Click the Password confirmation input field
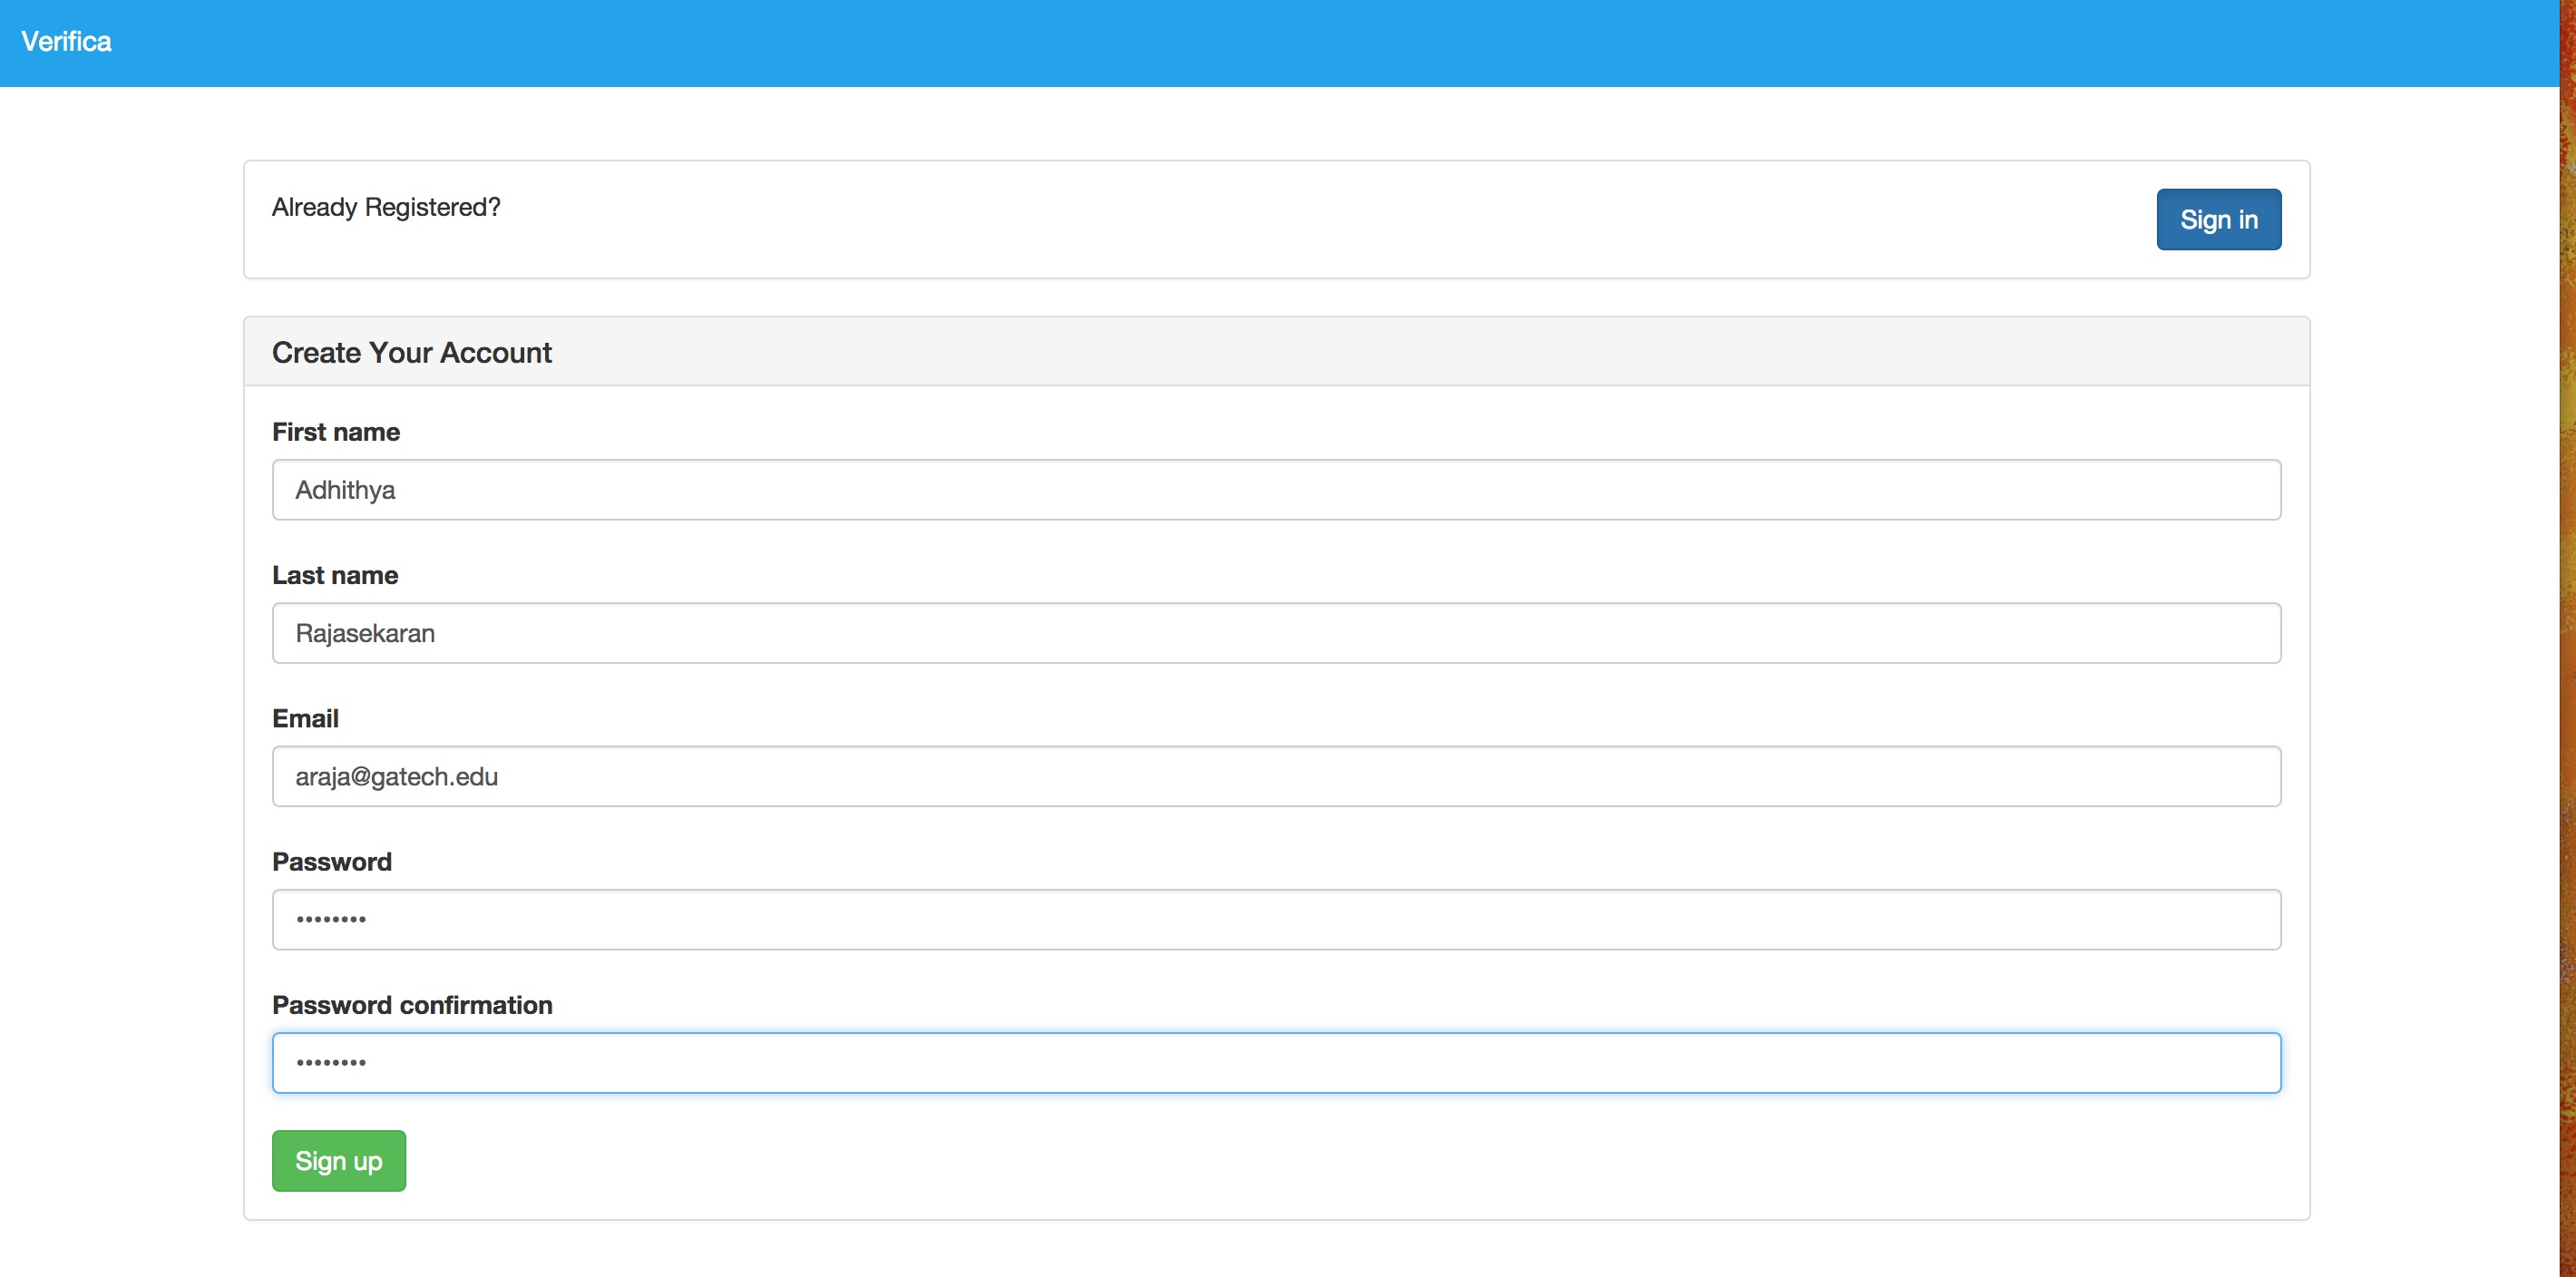 [1275, 1062]
